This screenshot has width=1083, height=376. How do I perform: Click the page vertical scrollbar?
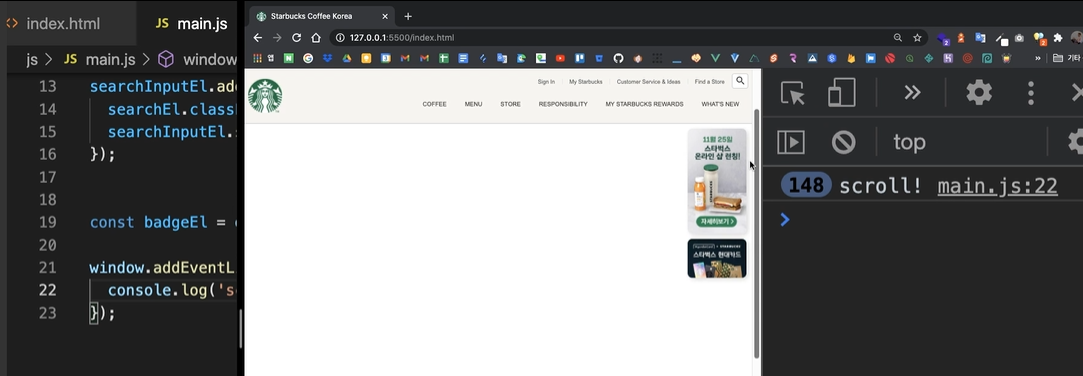tap(756, 233)
